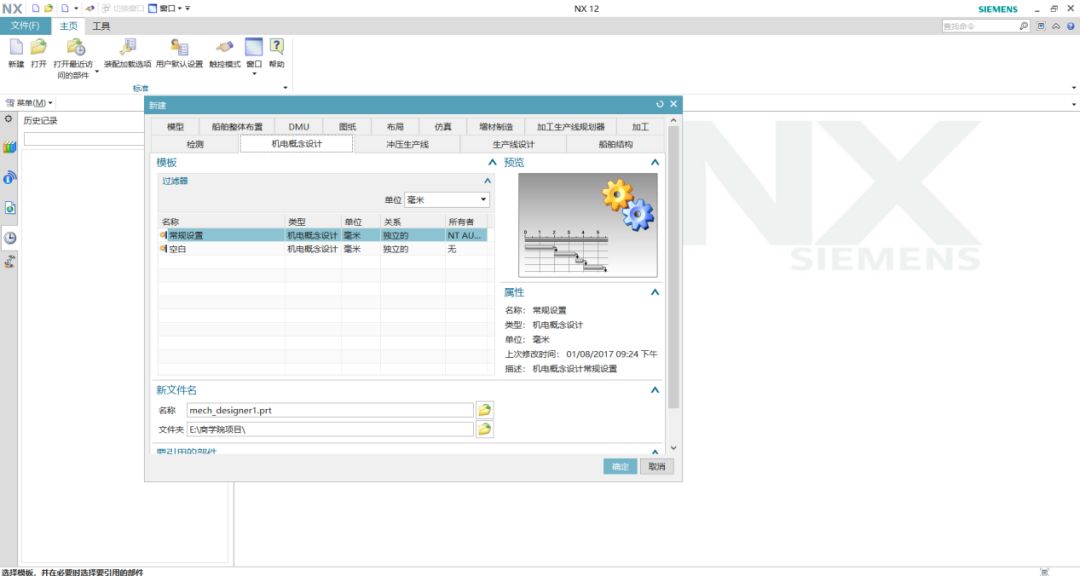The height and width of the screenshot is (576, 1080).
Task: Open the 标准 ribbon group options arrow
Action: click(x=285, y=88)
